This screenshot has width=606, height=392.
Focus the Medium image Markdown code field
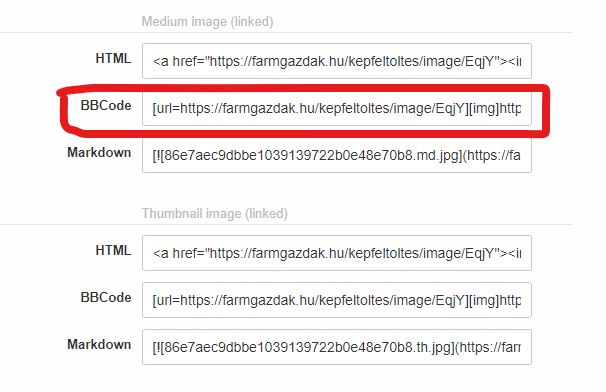[337, 155]
